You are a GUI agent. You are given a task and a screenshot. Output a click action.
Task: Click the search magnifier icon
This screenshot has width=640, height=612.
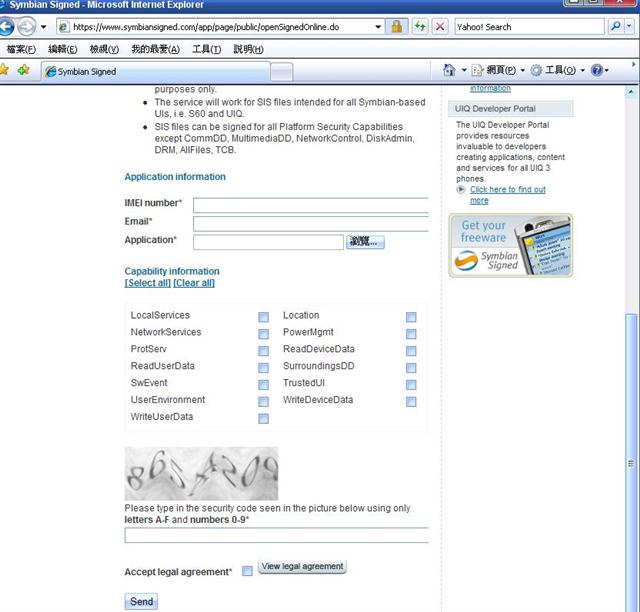tap(616, 27)
